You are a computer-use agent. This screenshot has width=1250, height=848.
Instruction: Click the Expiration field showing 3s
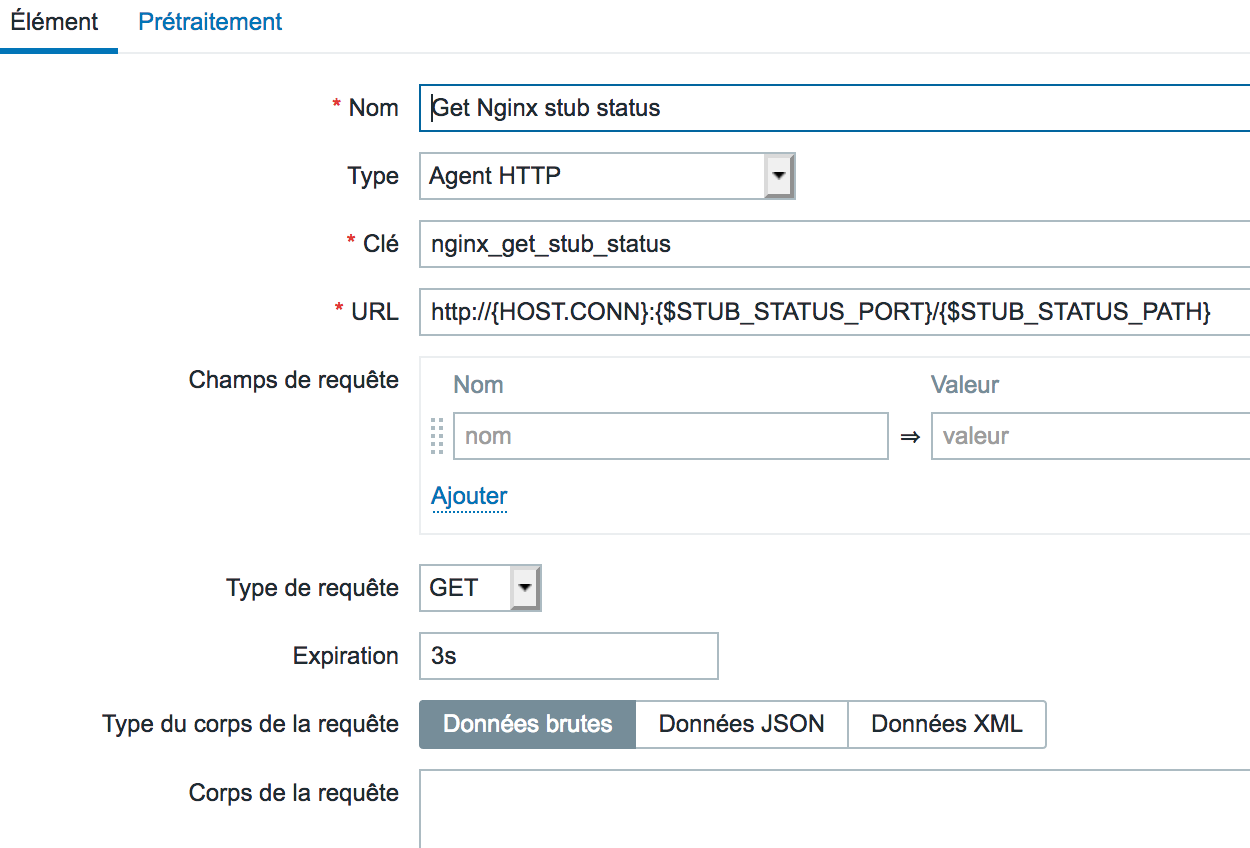(568, 656)
